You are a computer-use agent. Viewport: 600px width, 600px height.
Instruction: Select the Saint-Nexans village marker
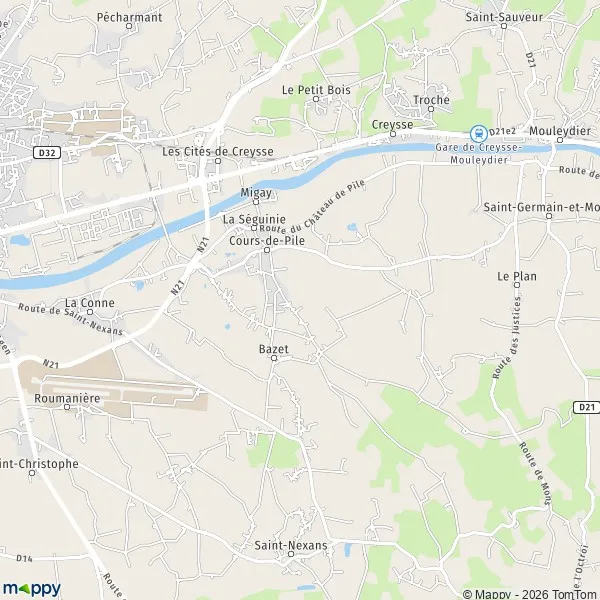(x=291, y=554)
